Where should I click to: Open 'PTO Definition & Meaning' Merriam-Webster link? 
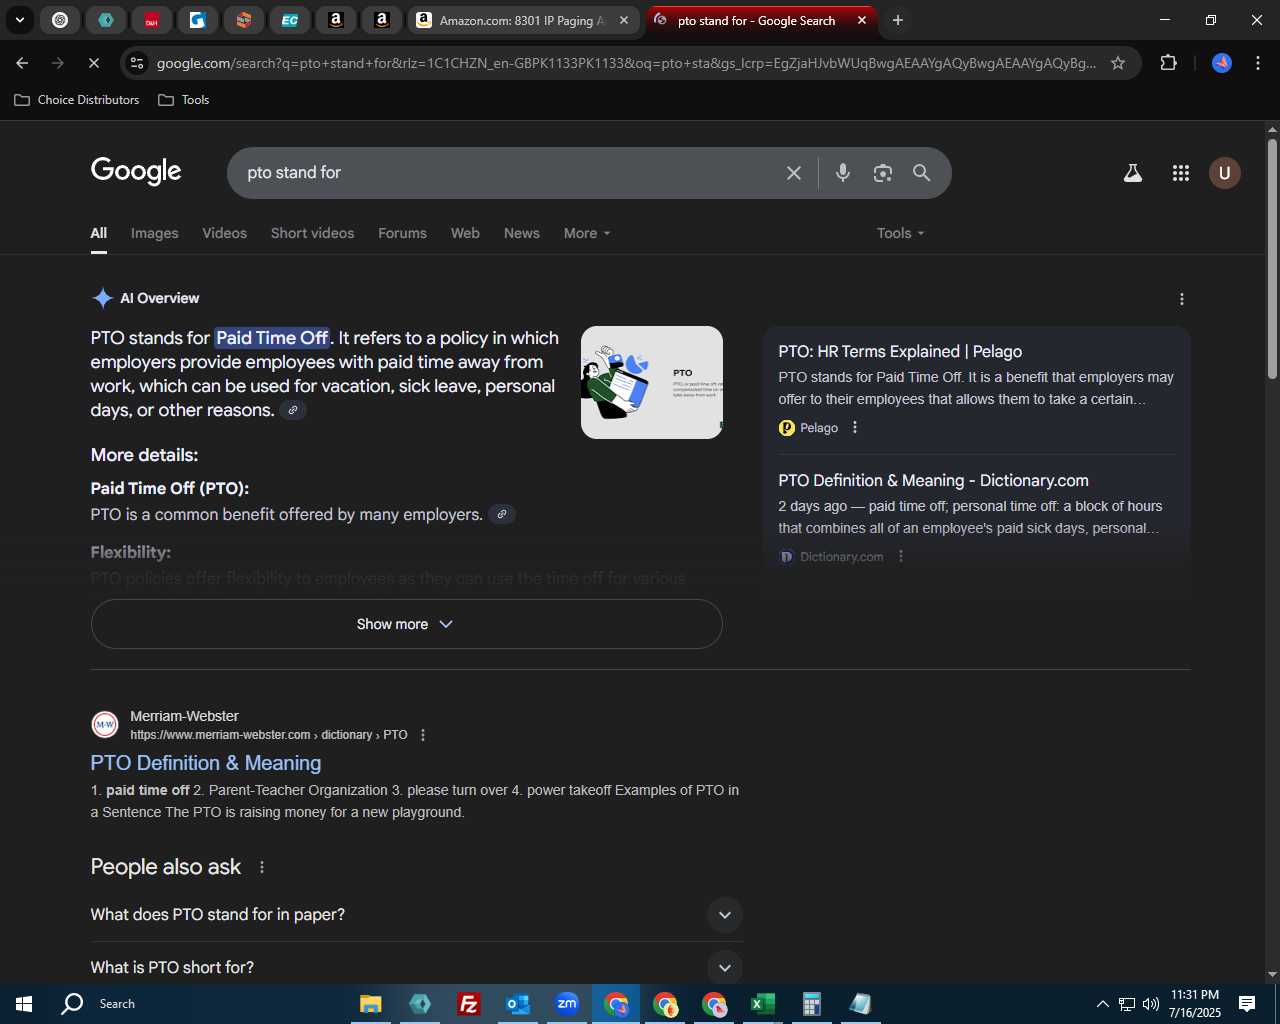(206, 763)
